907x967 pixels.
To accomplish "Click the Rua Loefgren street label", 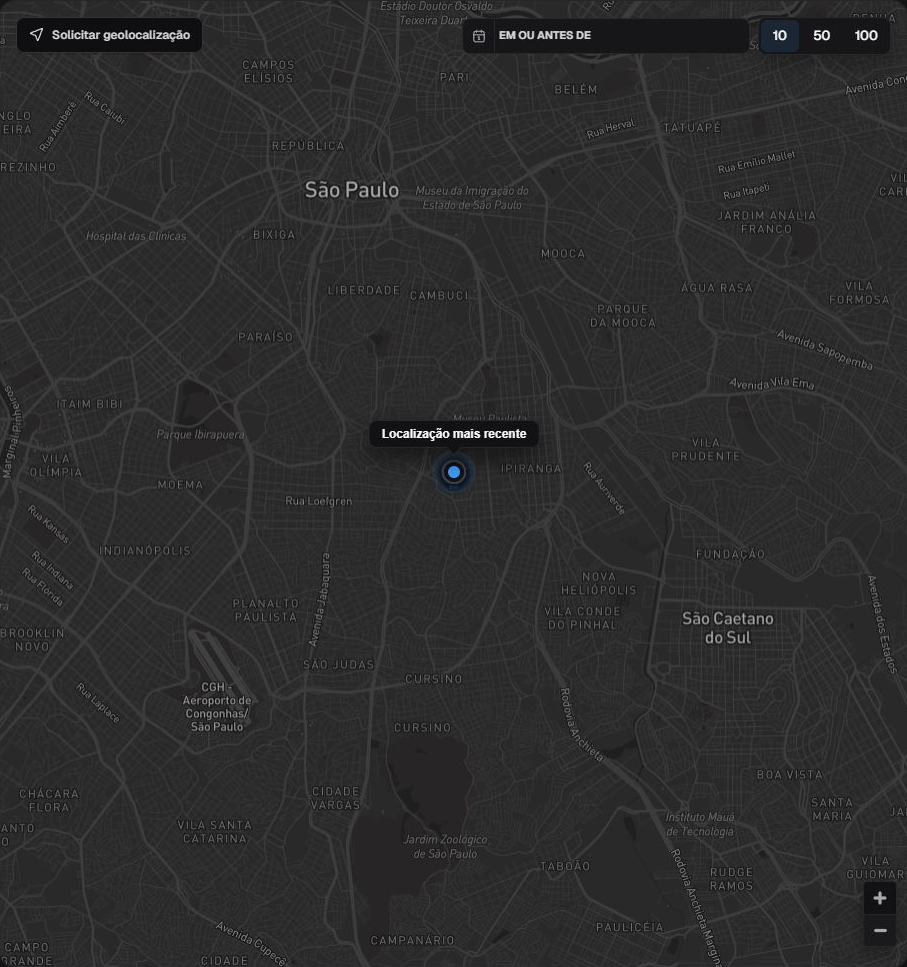I will point(319,501).
